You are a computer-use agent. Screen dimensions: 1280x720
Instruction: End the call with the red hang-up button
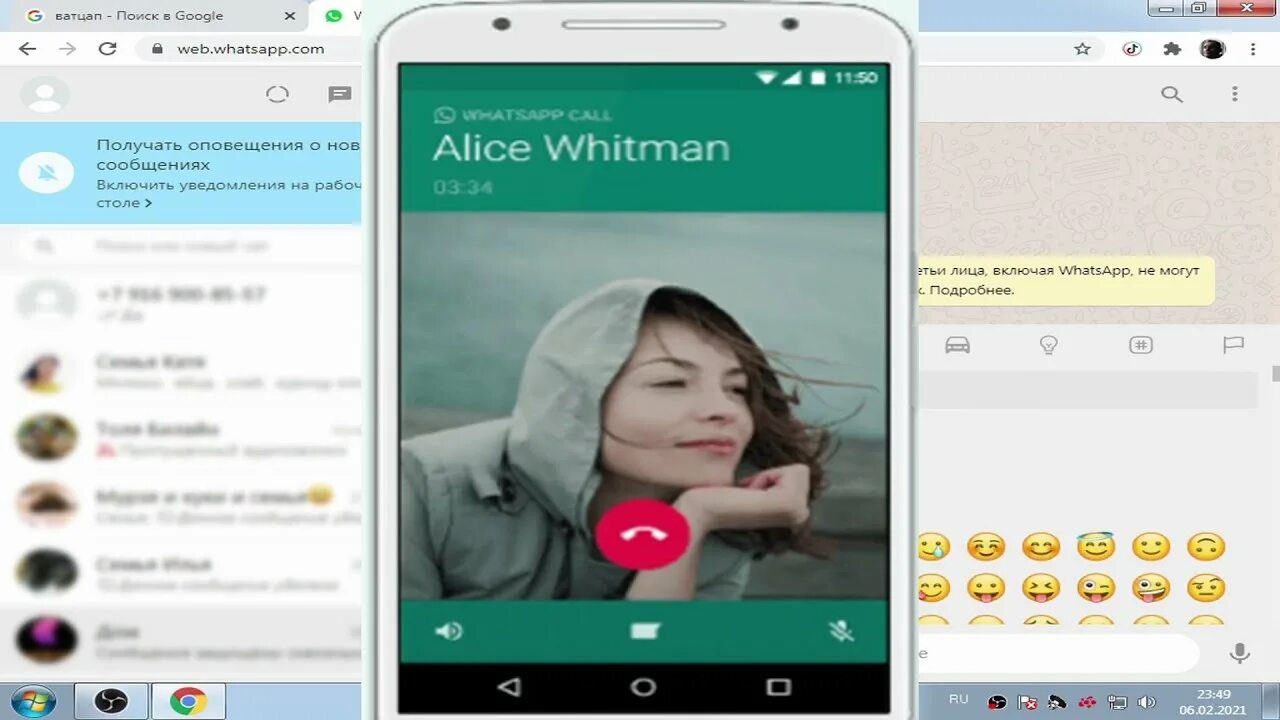point(642,534)
